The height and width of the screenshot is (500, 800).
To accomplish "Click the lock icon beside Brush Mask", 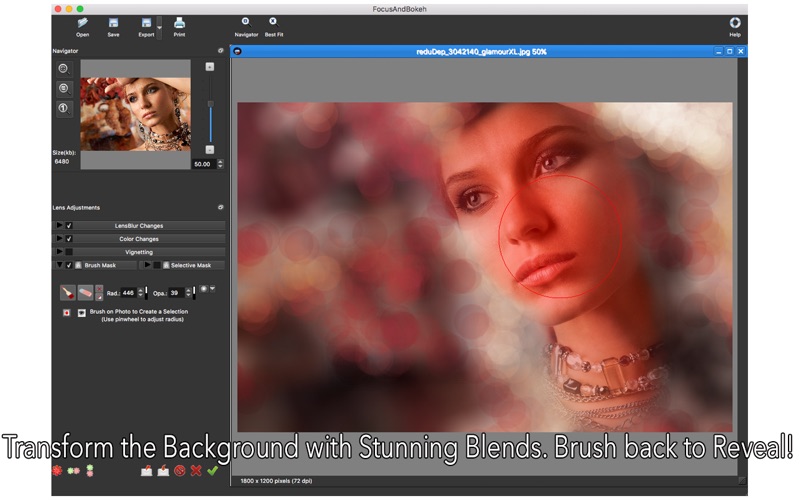I will tap(79, 265).
